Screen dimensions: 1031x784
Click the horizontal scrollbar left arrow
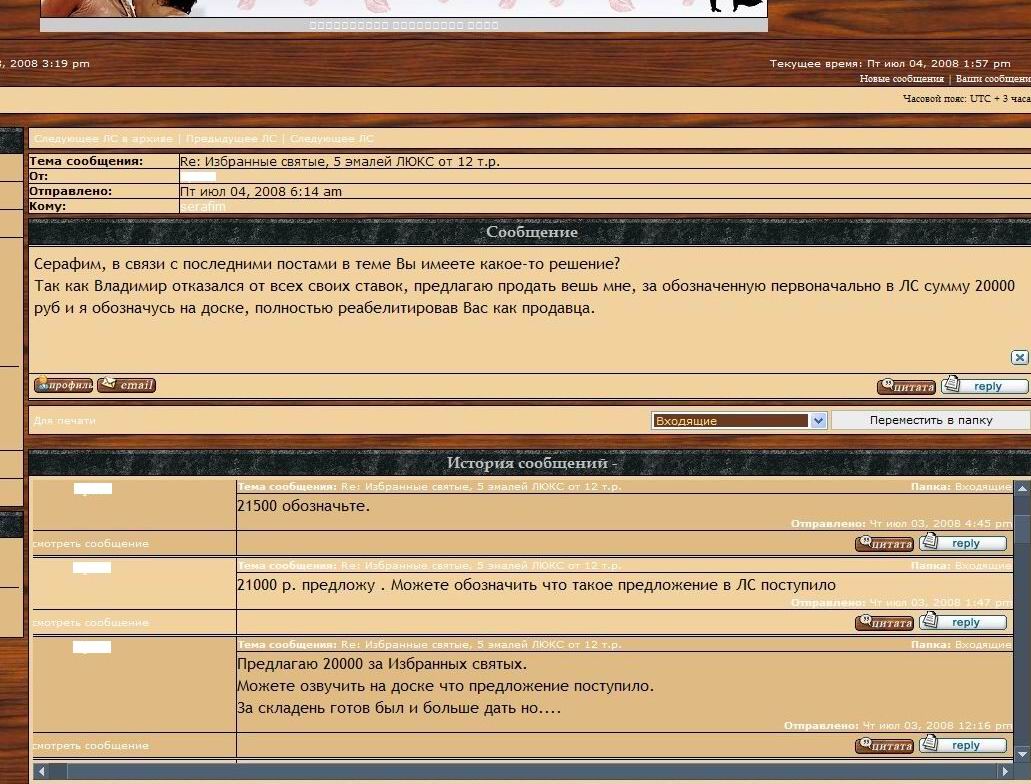click(x=41, y=771)
